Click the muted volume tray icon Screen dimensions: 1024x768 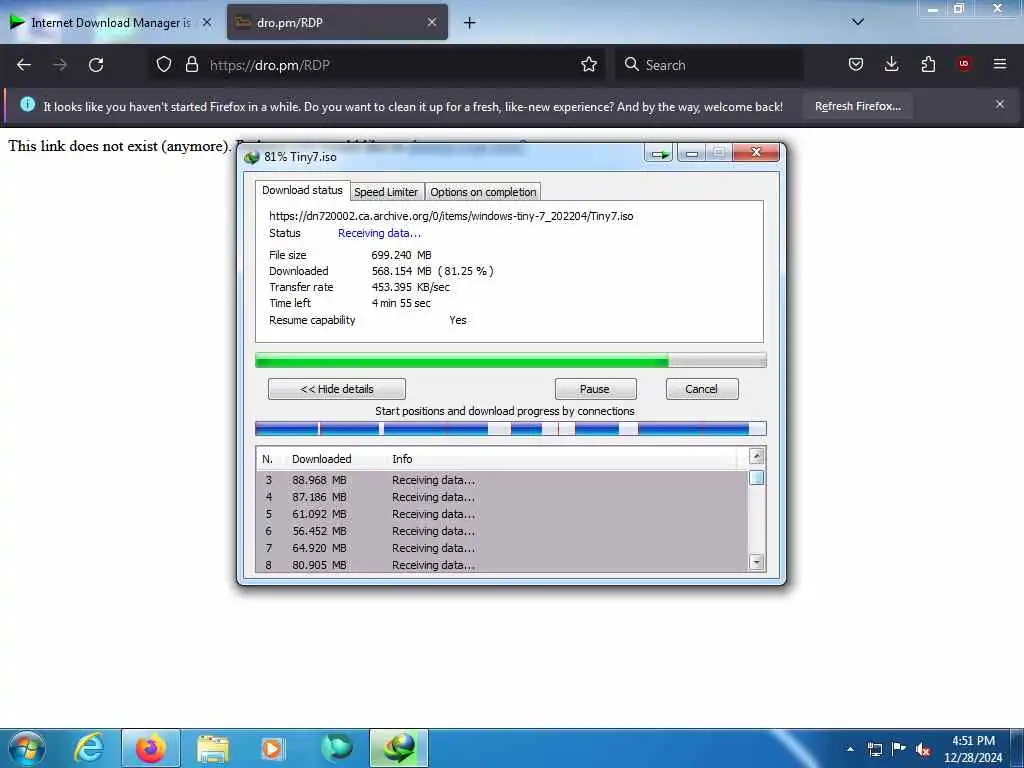point(923,749)
